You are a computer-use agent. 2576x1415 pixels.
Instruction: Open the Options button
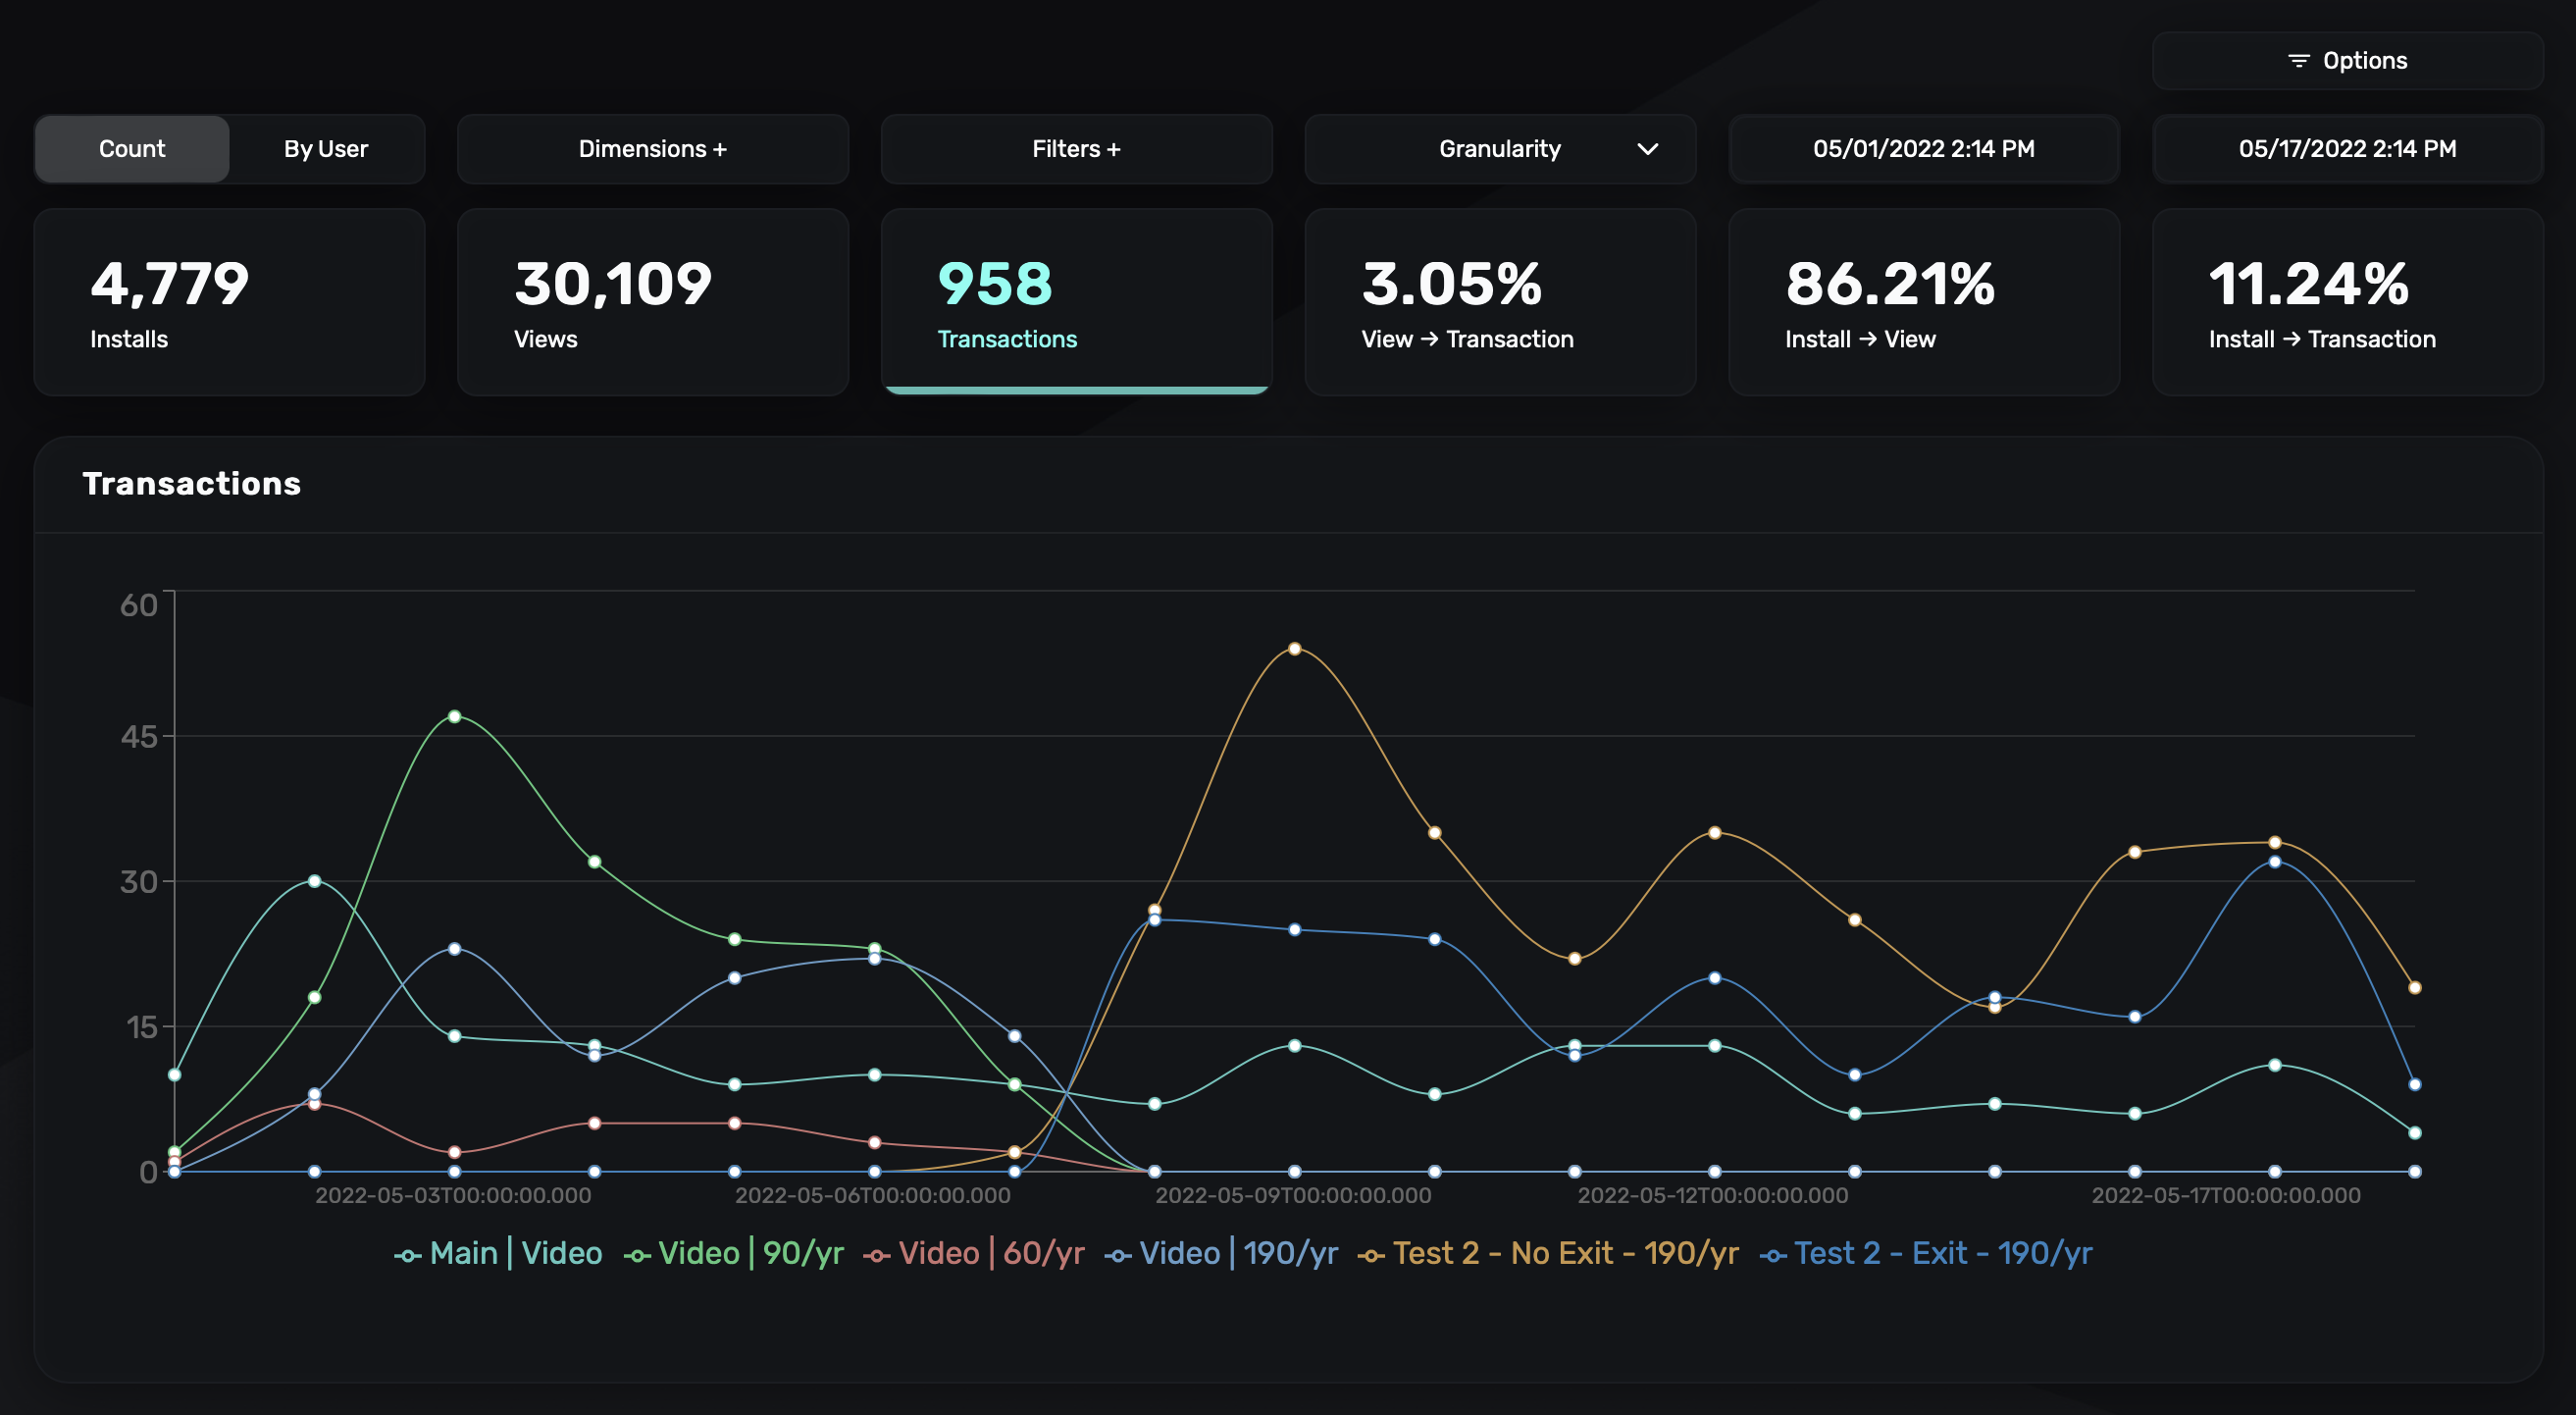pyautogui.click(x=2346, y=61)
